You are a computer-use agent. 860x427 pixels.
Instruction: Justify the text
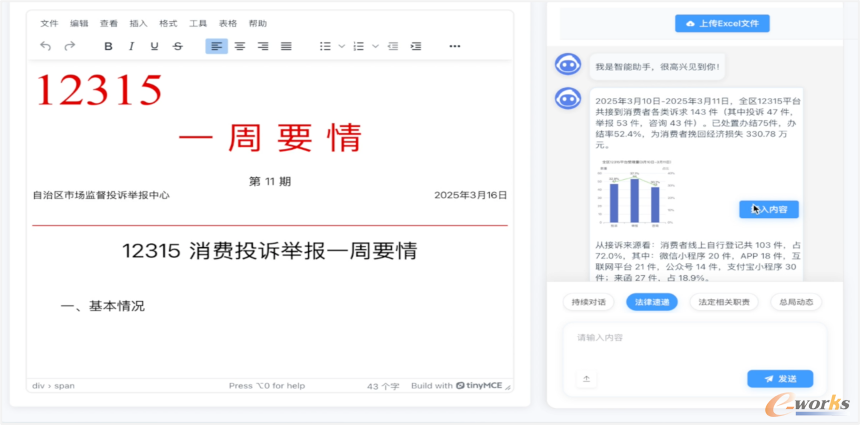click(286, 46)
